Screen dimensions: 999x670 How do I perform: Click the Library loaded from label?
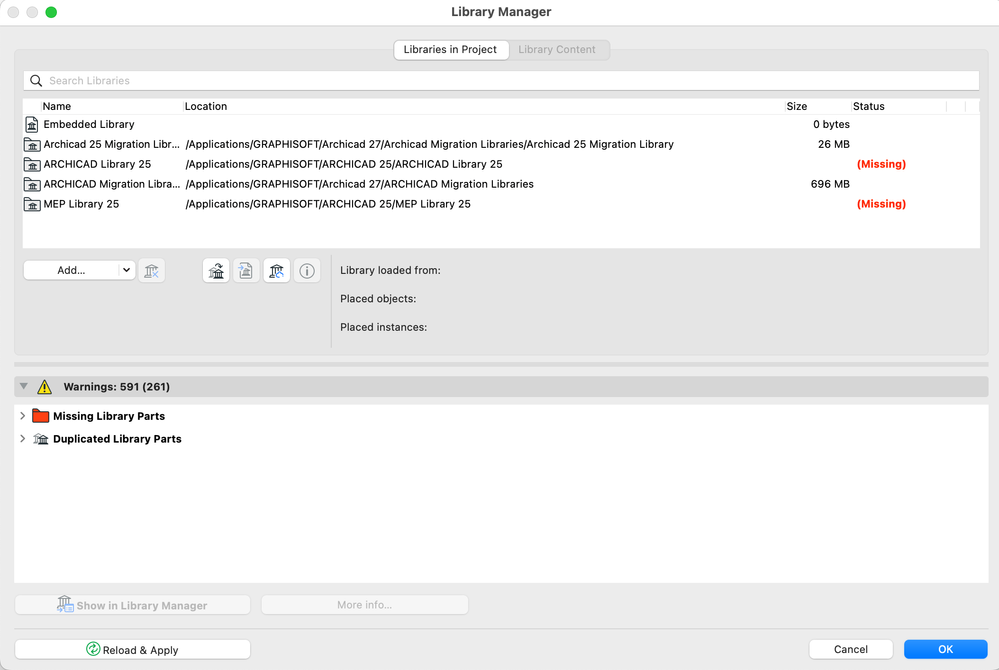[x=390, y=270]
